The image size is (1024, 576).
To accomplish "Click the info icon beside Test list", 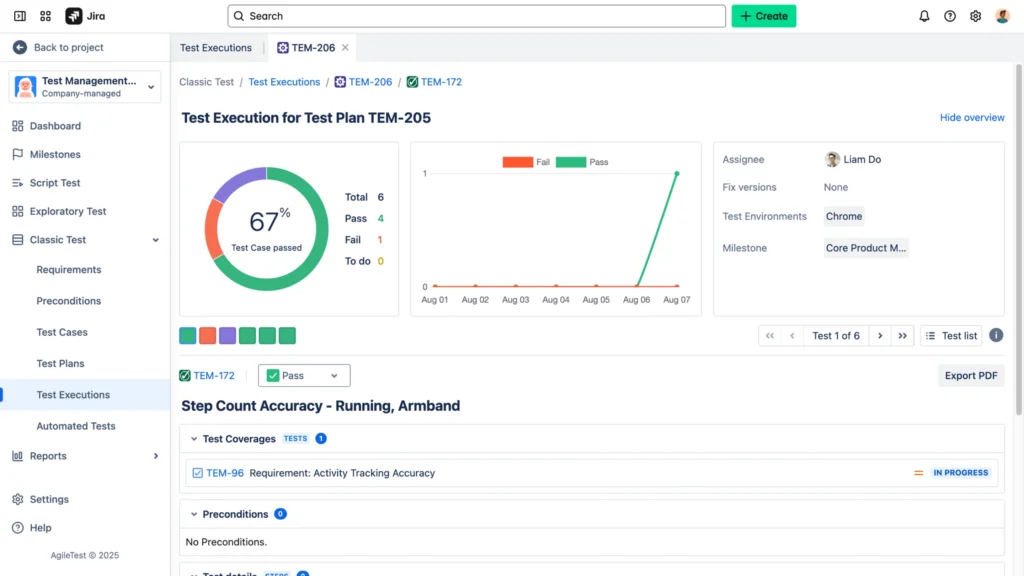I will point(996,335).
